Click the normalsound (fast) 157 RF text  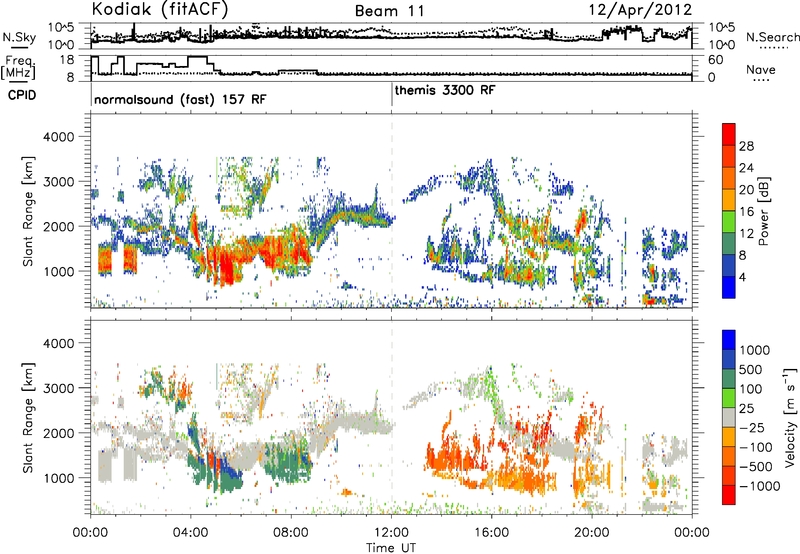pyautogui.click(x=180, y=99)
